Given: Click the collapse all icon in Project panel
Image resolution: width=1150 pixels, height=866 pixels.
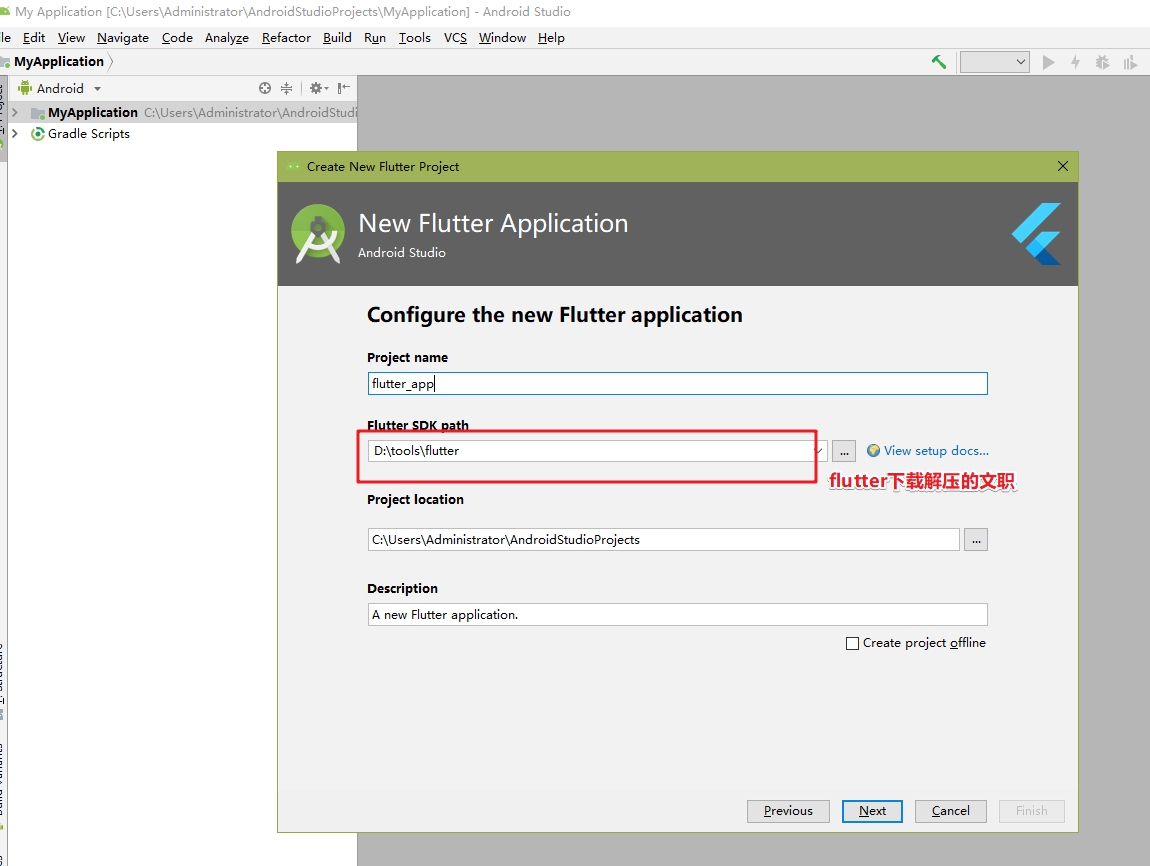Looking at the screenshot, I should (287, 88).
